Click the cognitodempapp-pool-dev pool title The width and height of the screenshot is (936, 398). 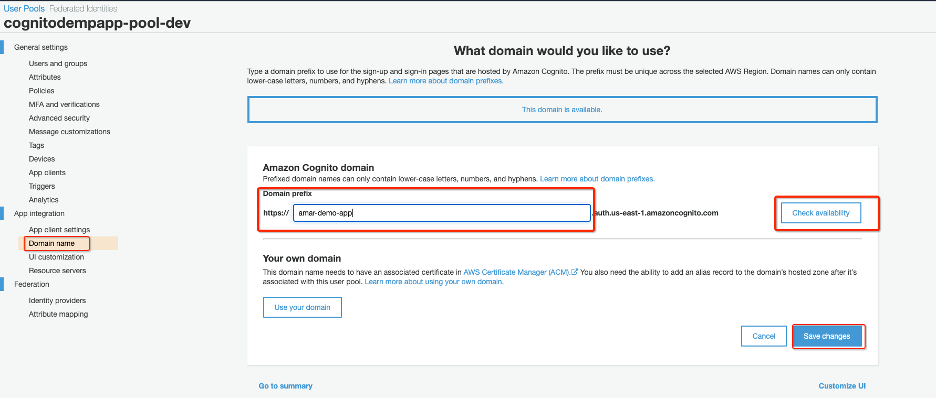point(97,23)
